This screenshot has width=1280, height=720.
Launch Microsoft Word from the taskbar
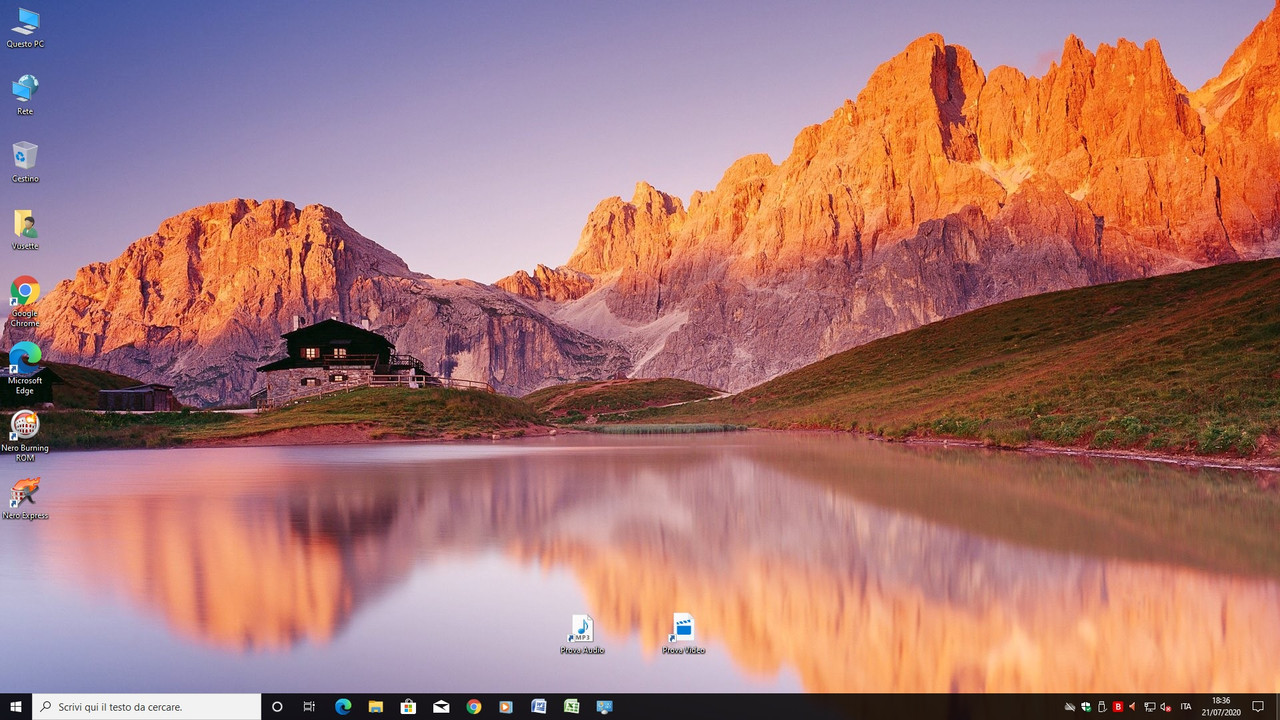coord(539,707)
